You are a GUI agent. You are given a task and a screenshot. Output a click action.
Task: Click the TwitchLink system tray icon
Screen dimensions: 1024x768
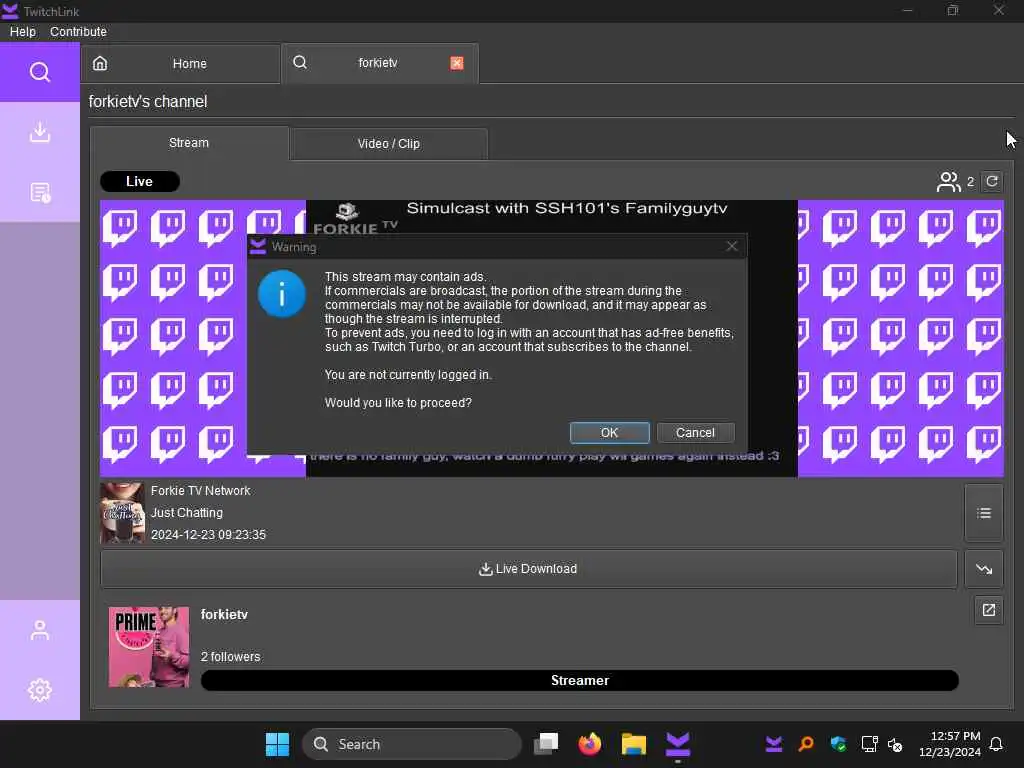click(x=774, y=744)
